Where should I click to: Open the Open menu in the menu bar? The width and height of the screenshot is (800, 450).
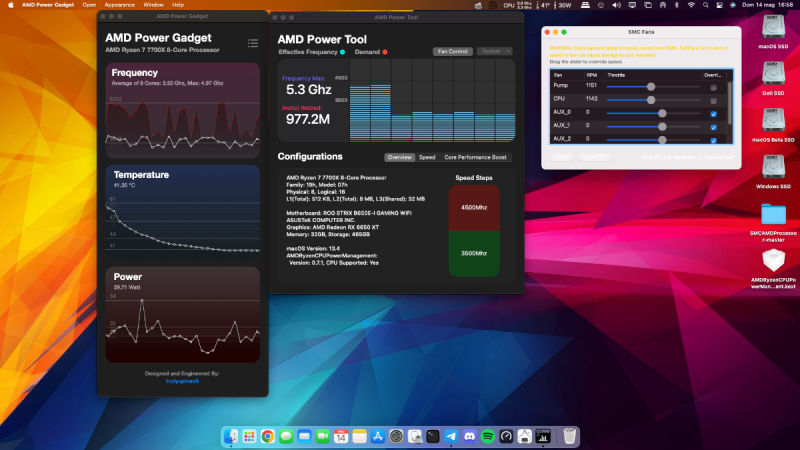tap(89, 5)
